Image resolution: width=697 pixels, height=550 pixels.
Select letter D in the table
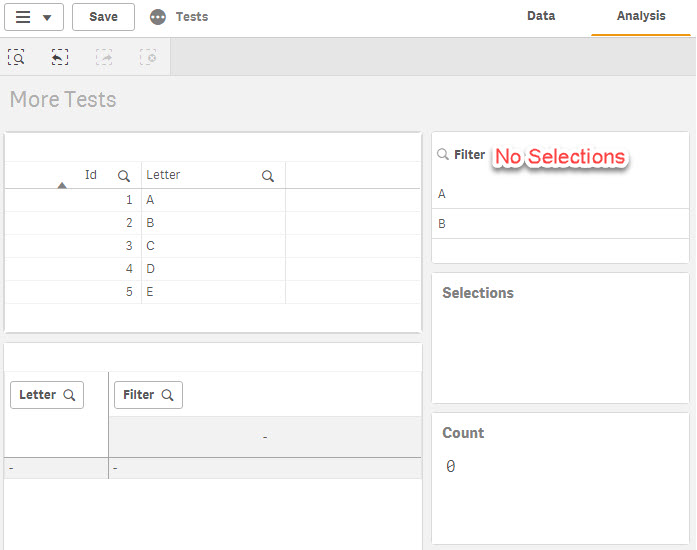click(150, 269)
